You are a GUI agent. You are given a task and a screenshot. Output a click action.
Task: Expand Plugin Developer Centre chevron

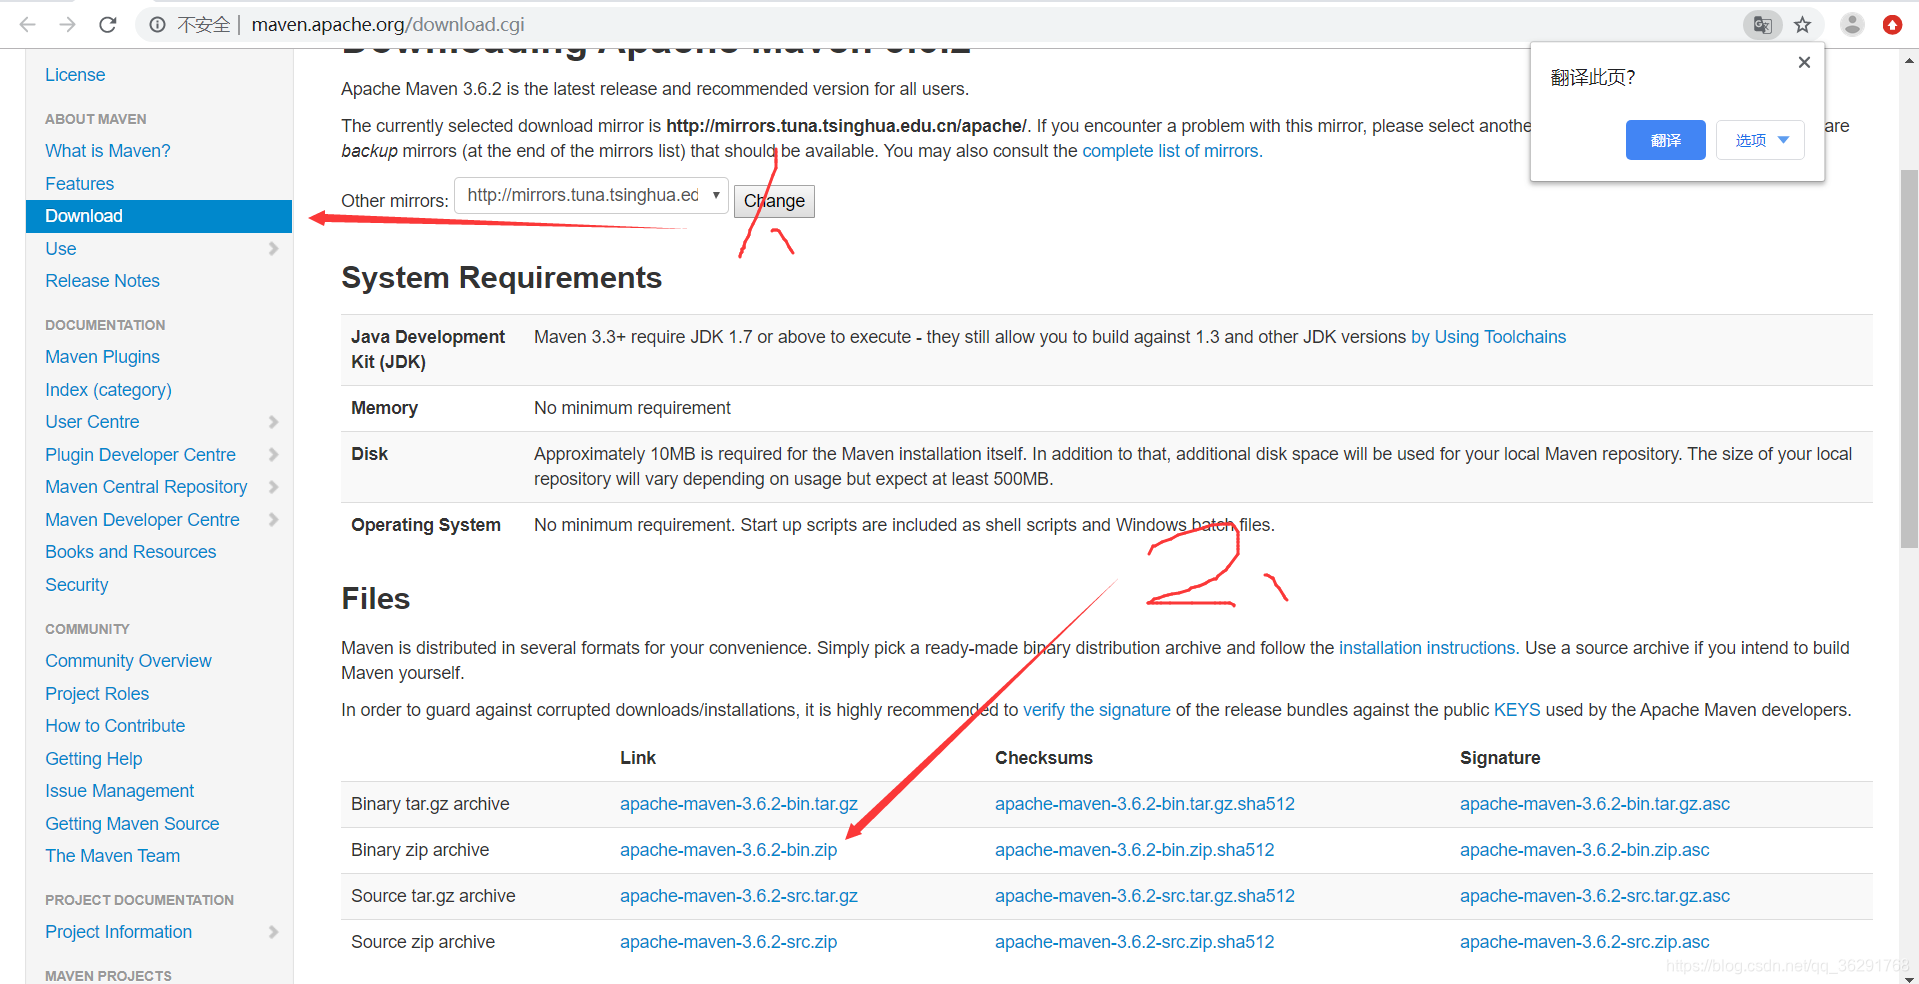click(273, 455)
